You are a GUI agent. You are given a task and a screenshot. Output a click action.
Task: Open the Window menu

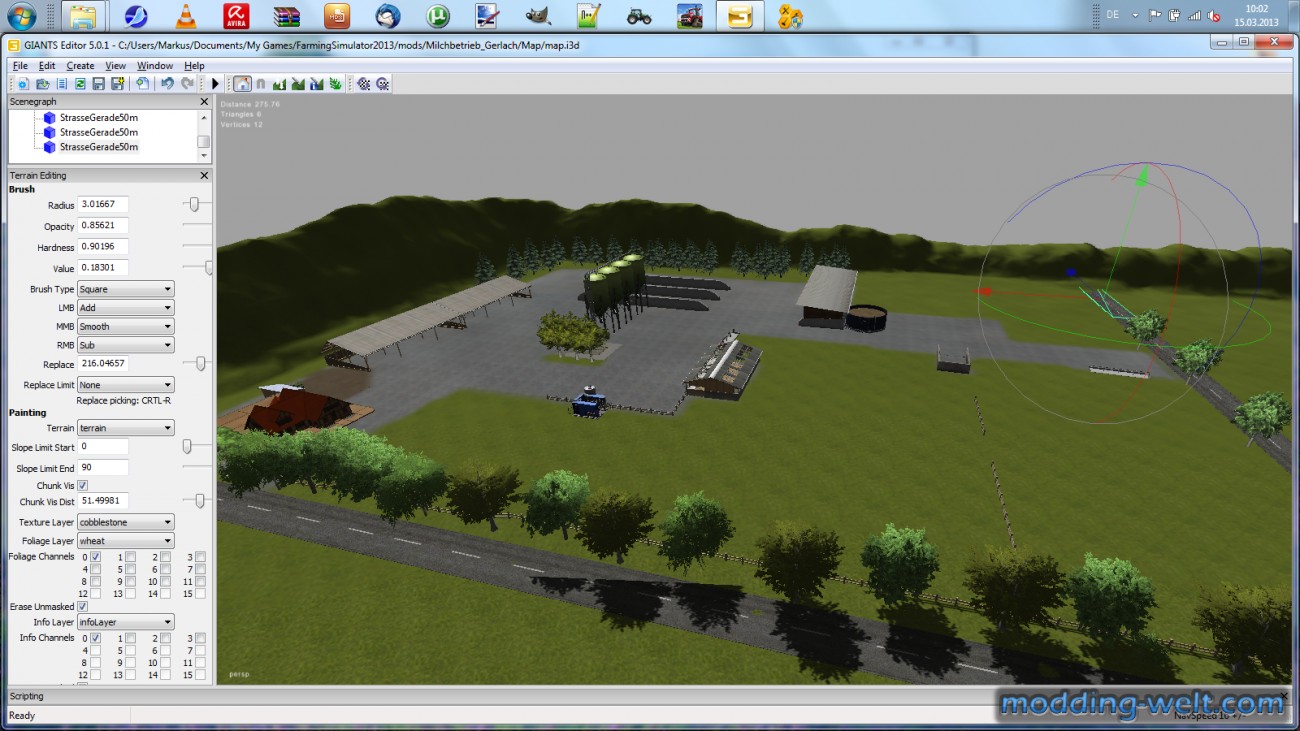click(x=155, y=66)
